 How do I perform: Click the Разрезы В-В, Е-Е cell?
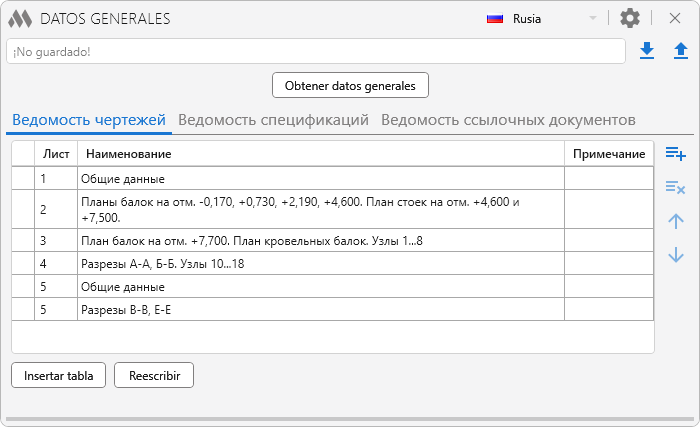click(320, 310)
